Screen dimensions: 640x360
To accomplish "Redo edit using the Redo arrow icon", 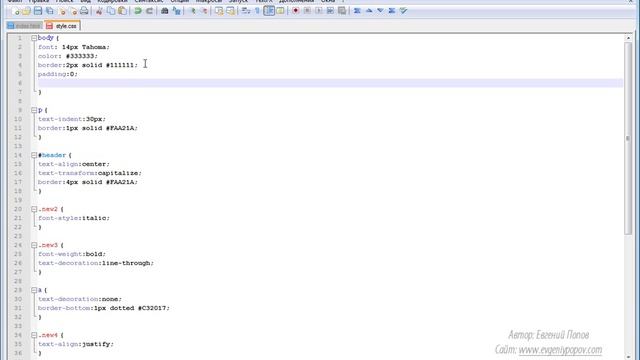I will [x=149, y=11].
